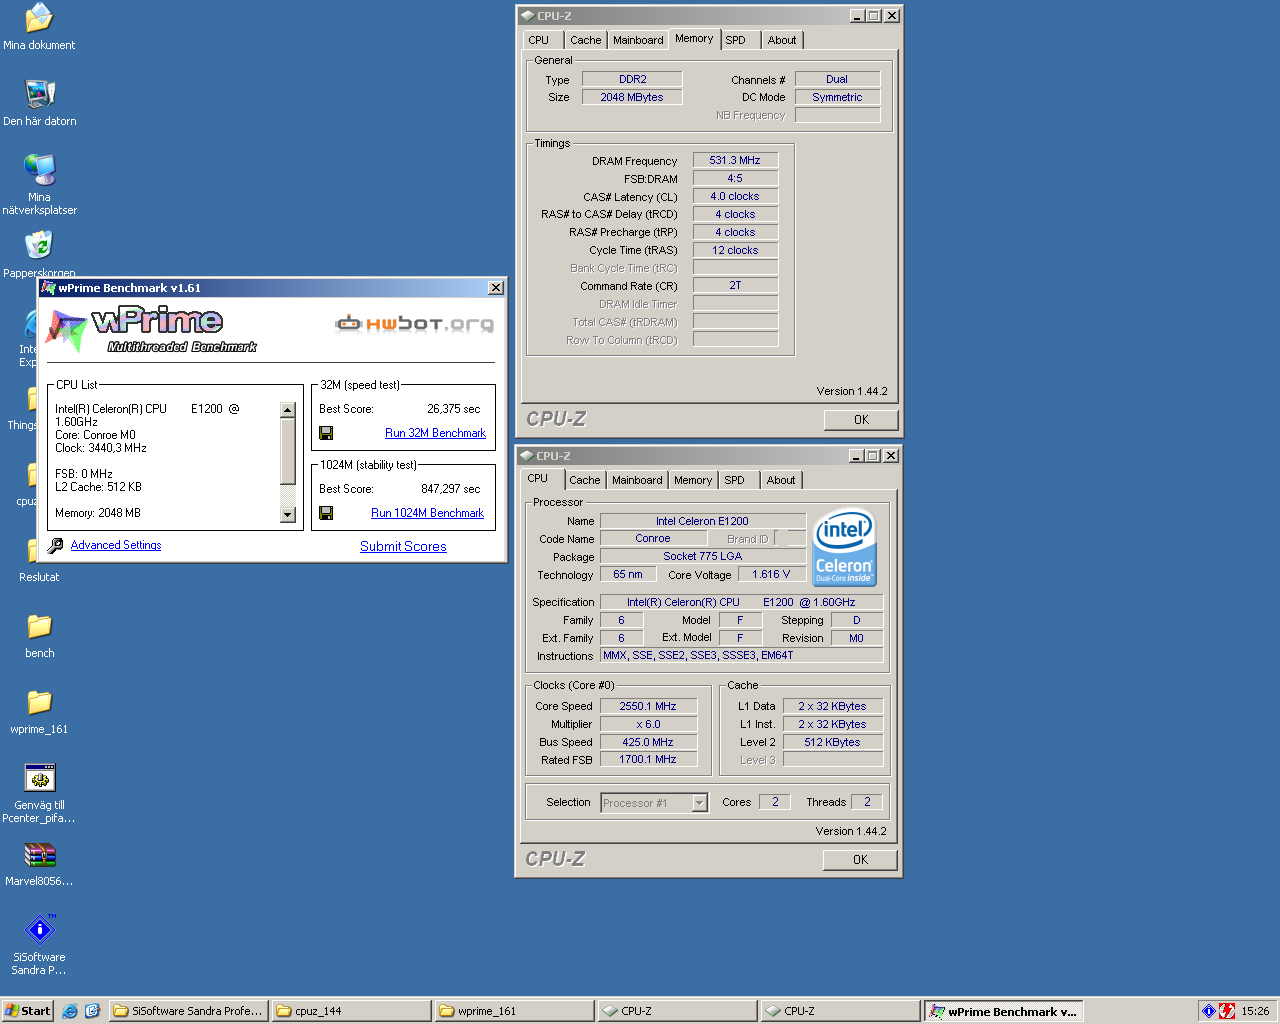Click the save icon for 32M score
This screenshot has width=1280, height=1024.
(326, 433)
